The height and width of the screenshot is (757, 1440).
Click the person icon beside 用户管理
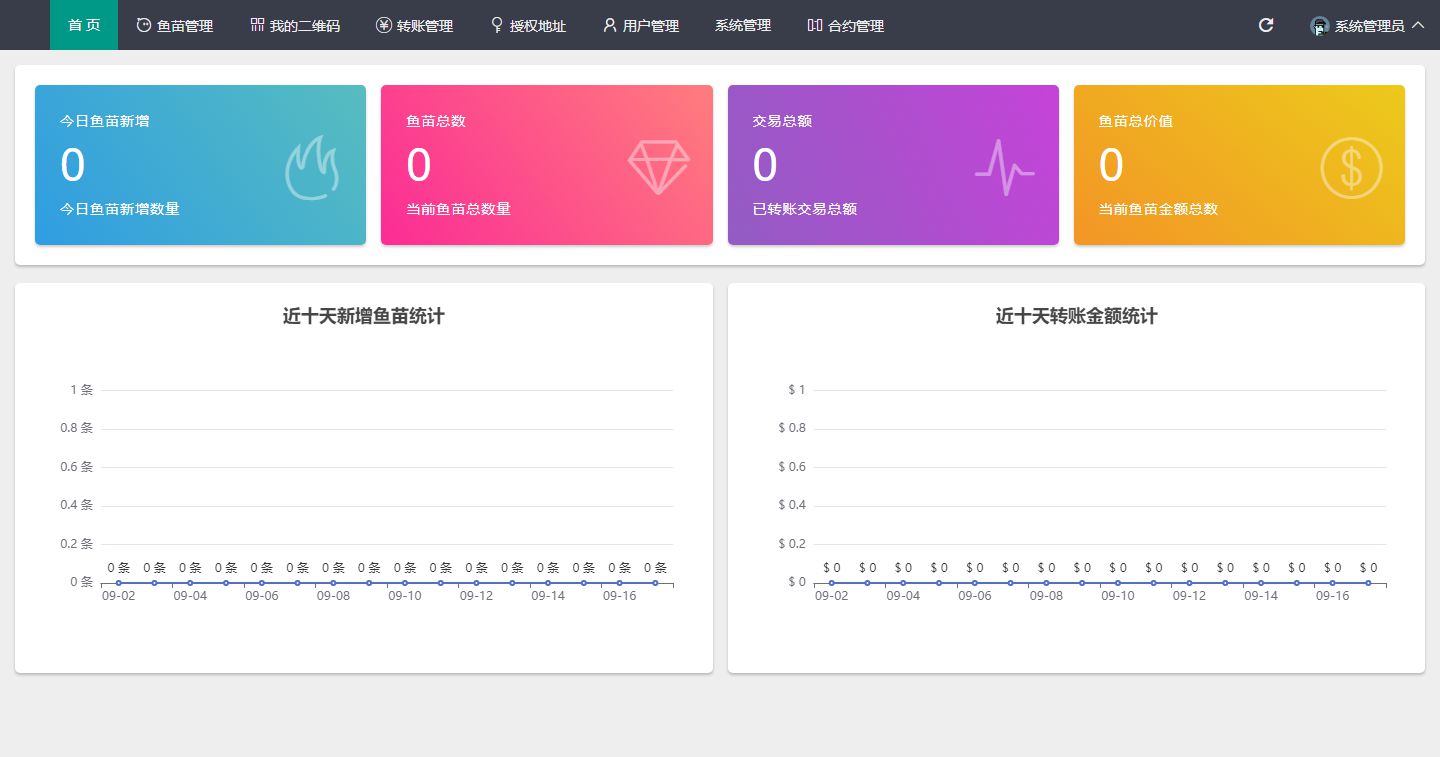tap(609, 25)
